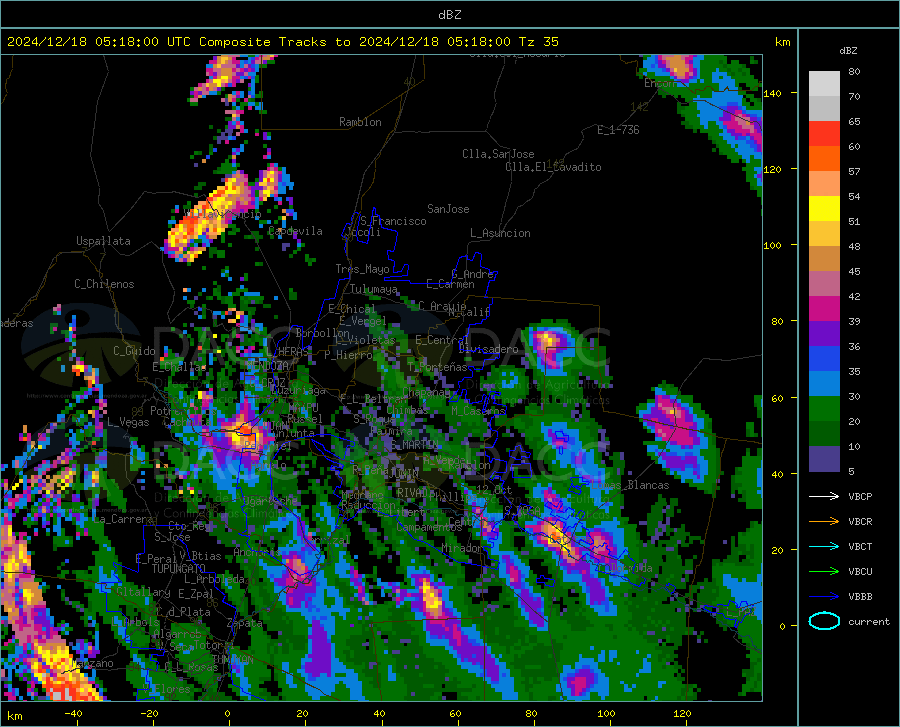Click the L_Vegas place label
The height and width of the screenshot is (727, 900).
pyautogui.click(x=128, y=422)
